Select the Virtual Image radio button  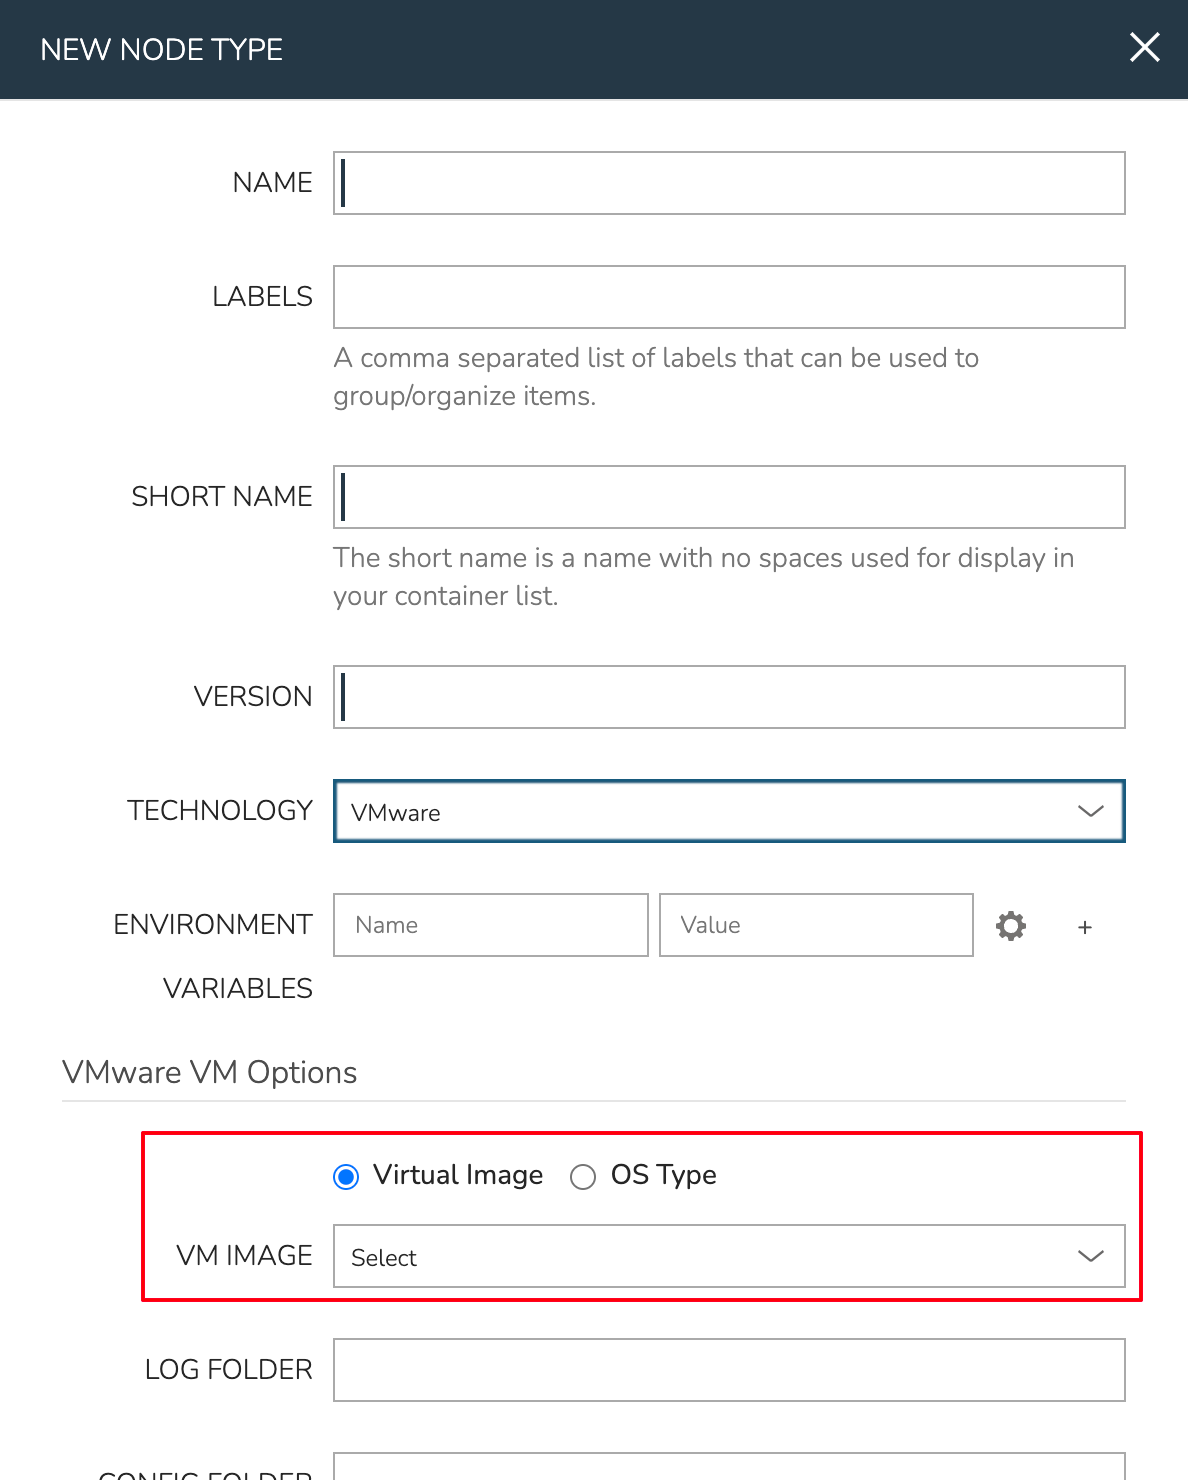[x=346, y=1177]
